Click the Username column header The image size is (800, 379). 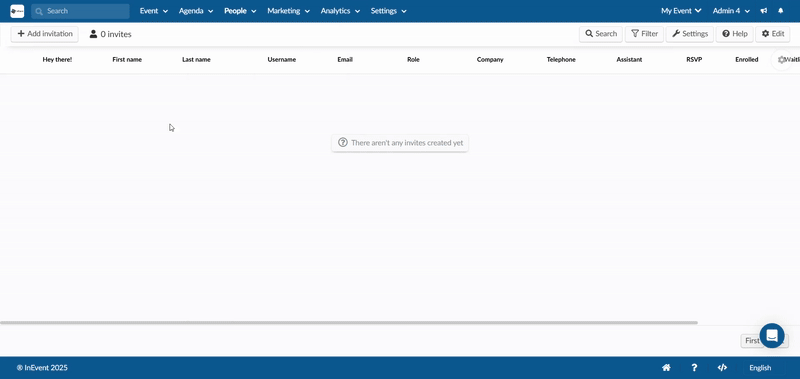282,60
